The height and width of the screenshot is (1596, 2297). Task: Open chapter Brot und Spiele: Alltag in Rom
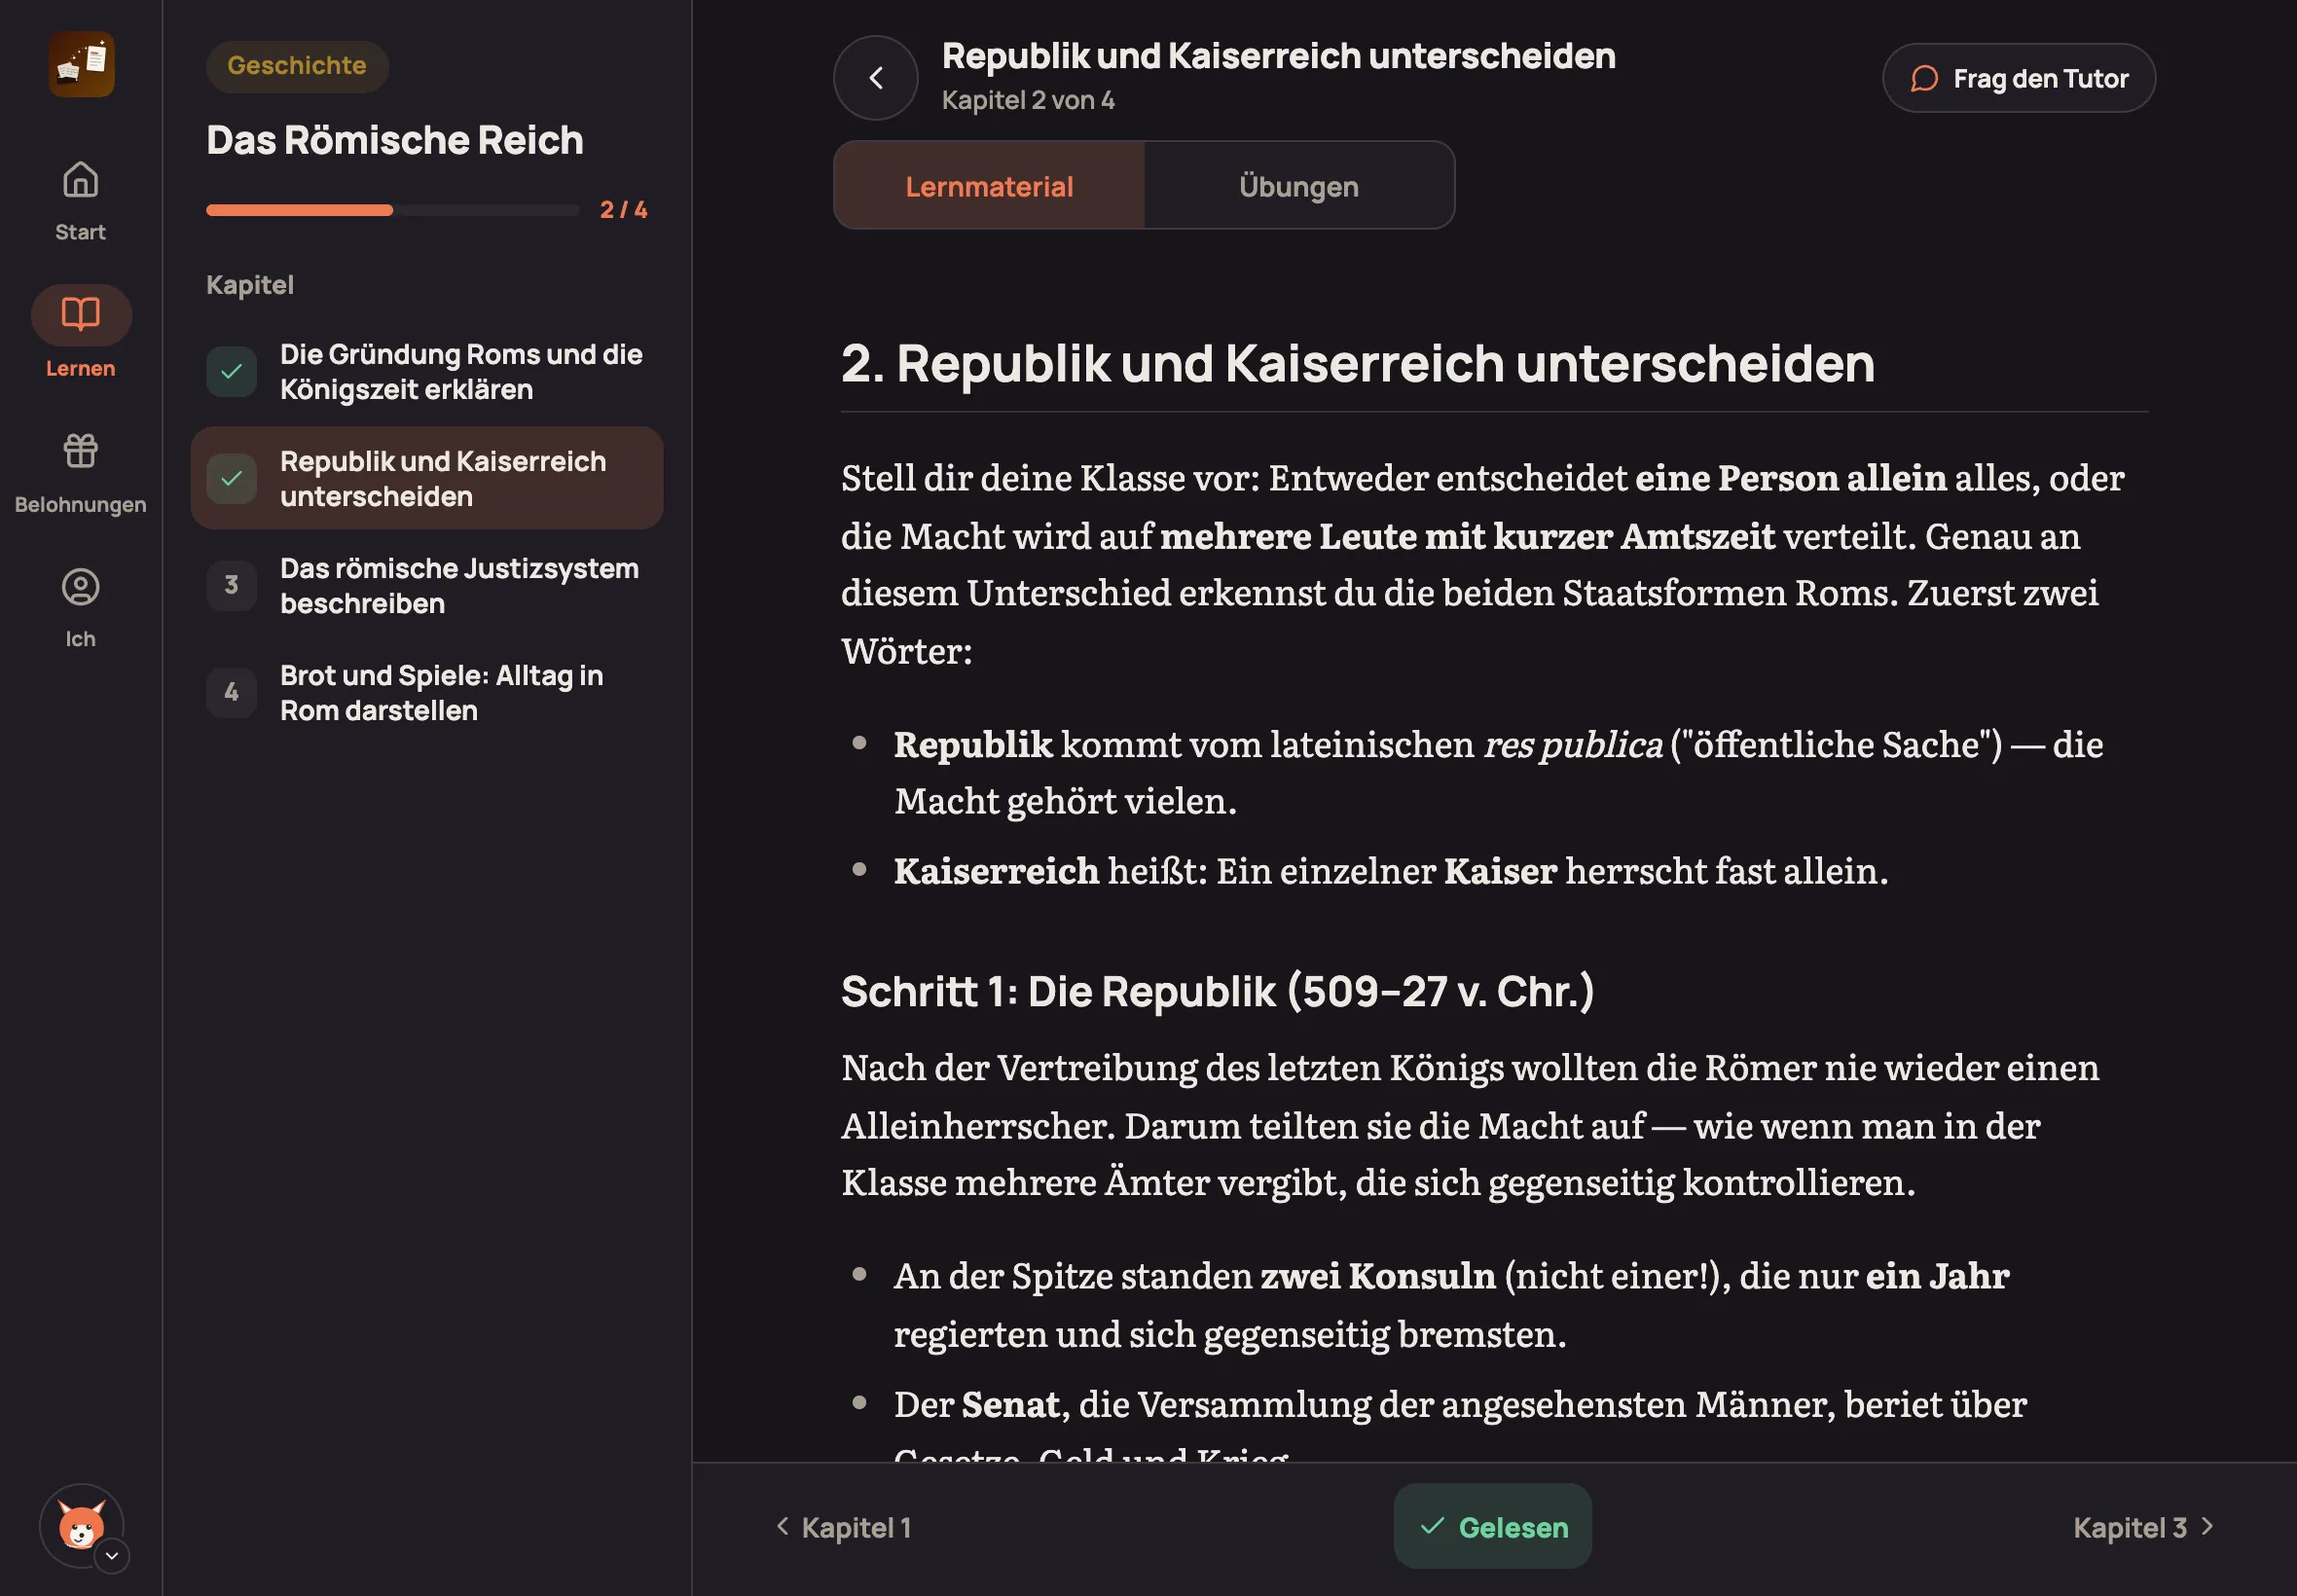(427, 693)
